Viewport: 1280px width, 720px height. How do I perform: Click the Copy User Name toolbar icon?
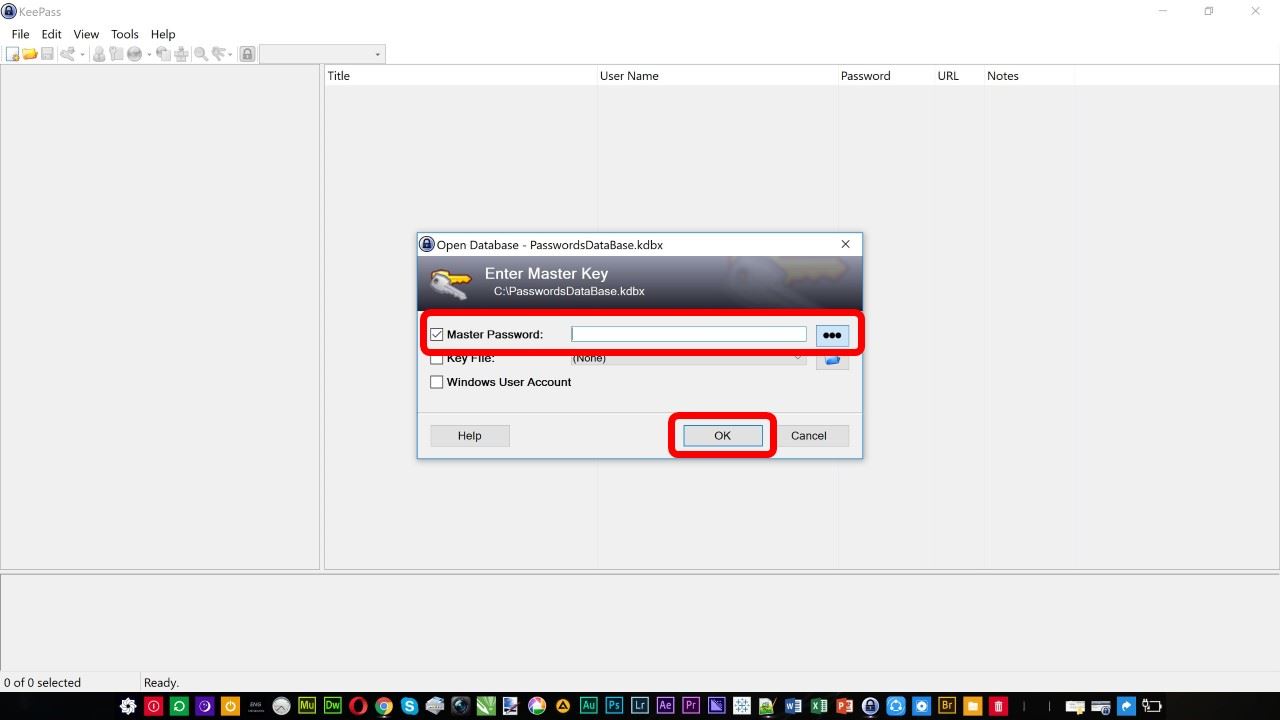click(x=99, y=54)
